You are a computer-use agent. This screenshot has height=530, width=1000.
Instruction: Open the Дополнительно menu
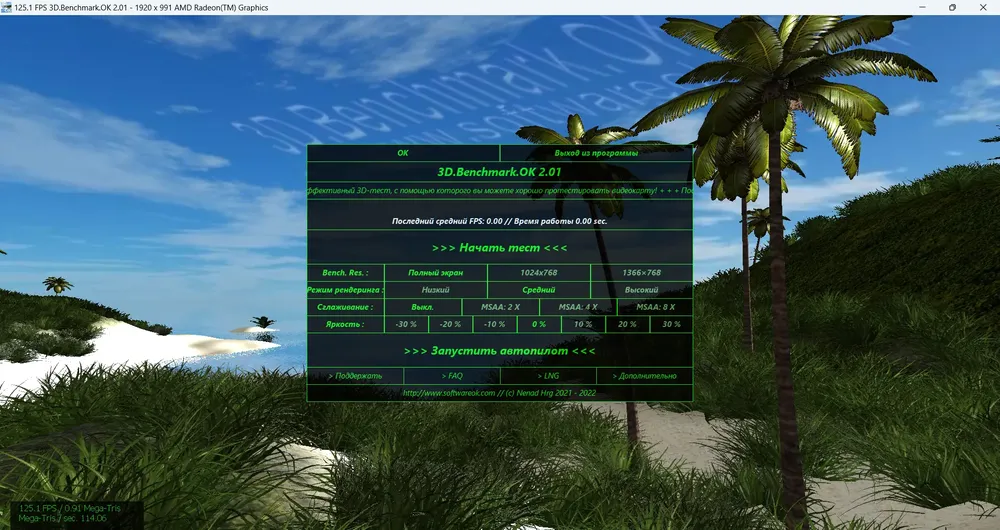click(x=645, y=376)
